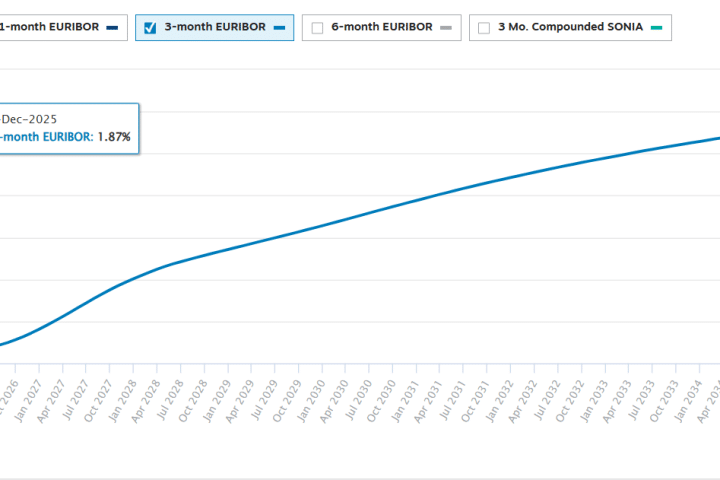Click the 6-month EURIBOR legend label text
720x480 pixels.
pyautogui.click(x=382, y=27)
